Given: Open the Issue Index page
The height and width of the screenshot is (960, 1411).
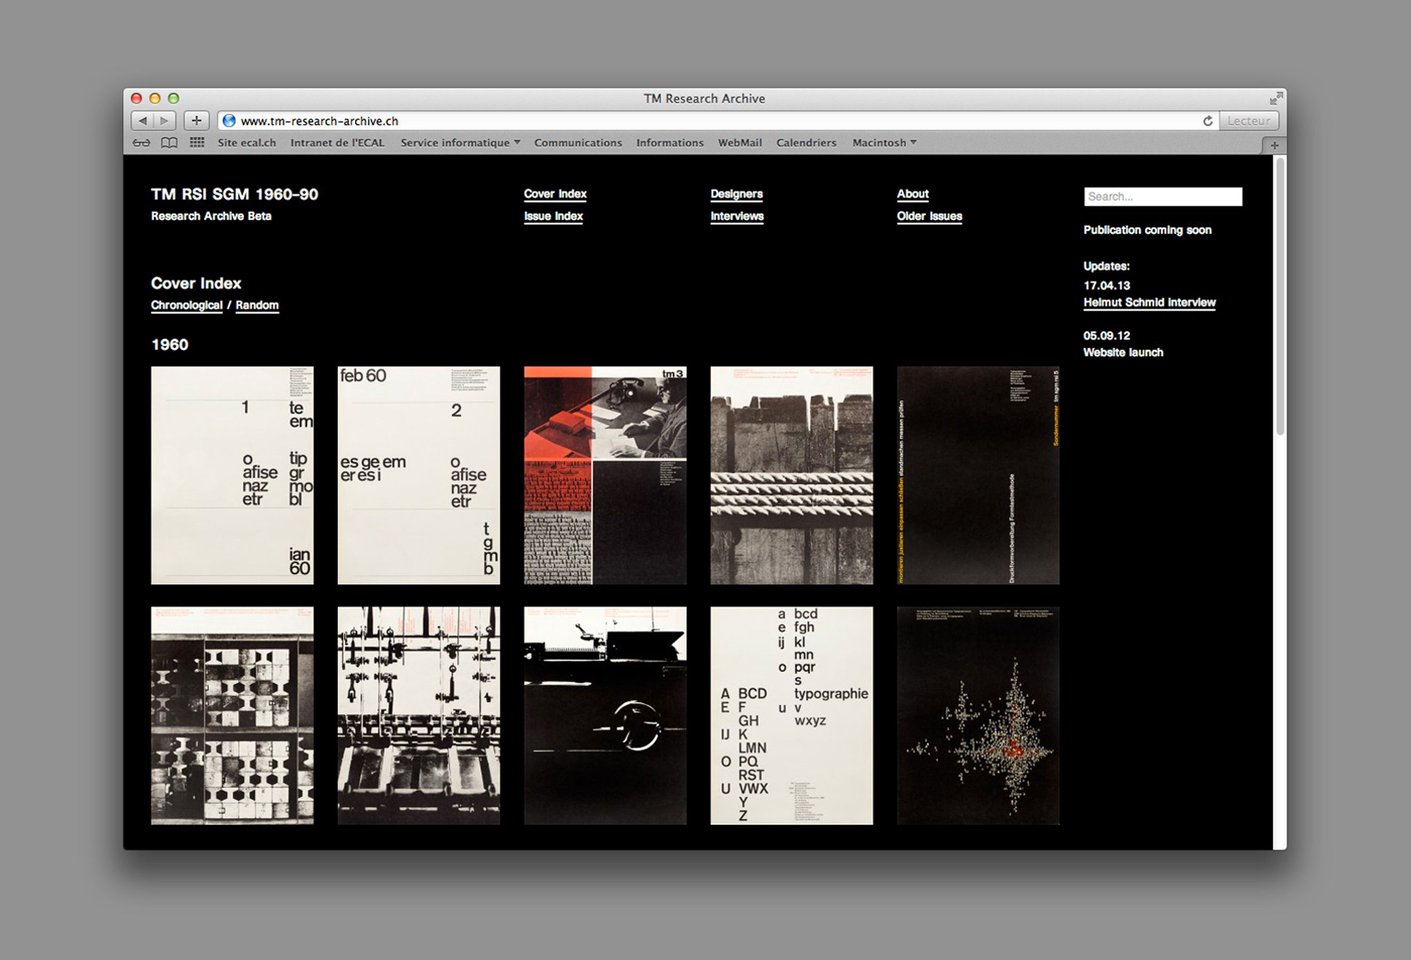Looking at the screenshot, I should click(553, 216).
